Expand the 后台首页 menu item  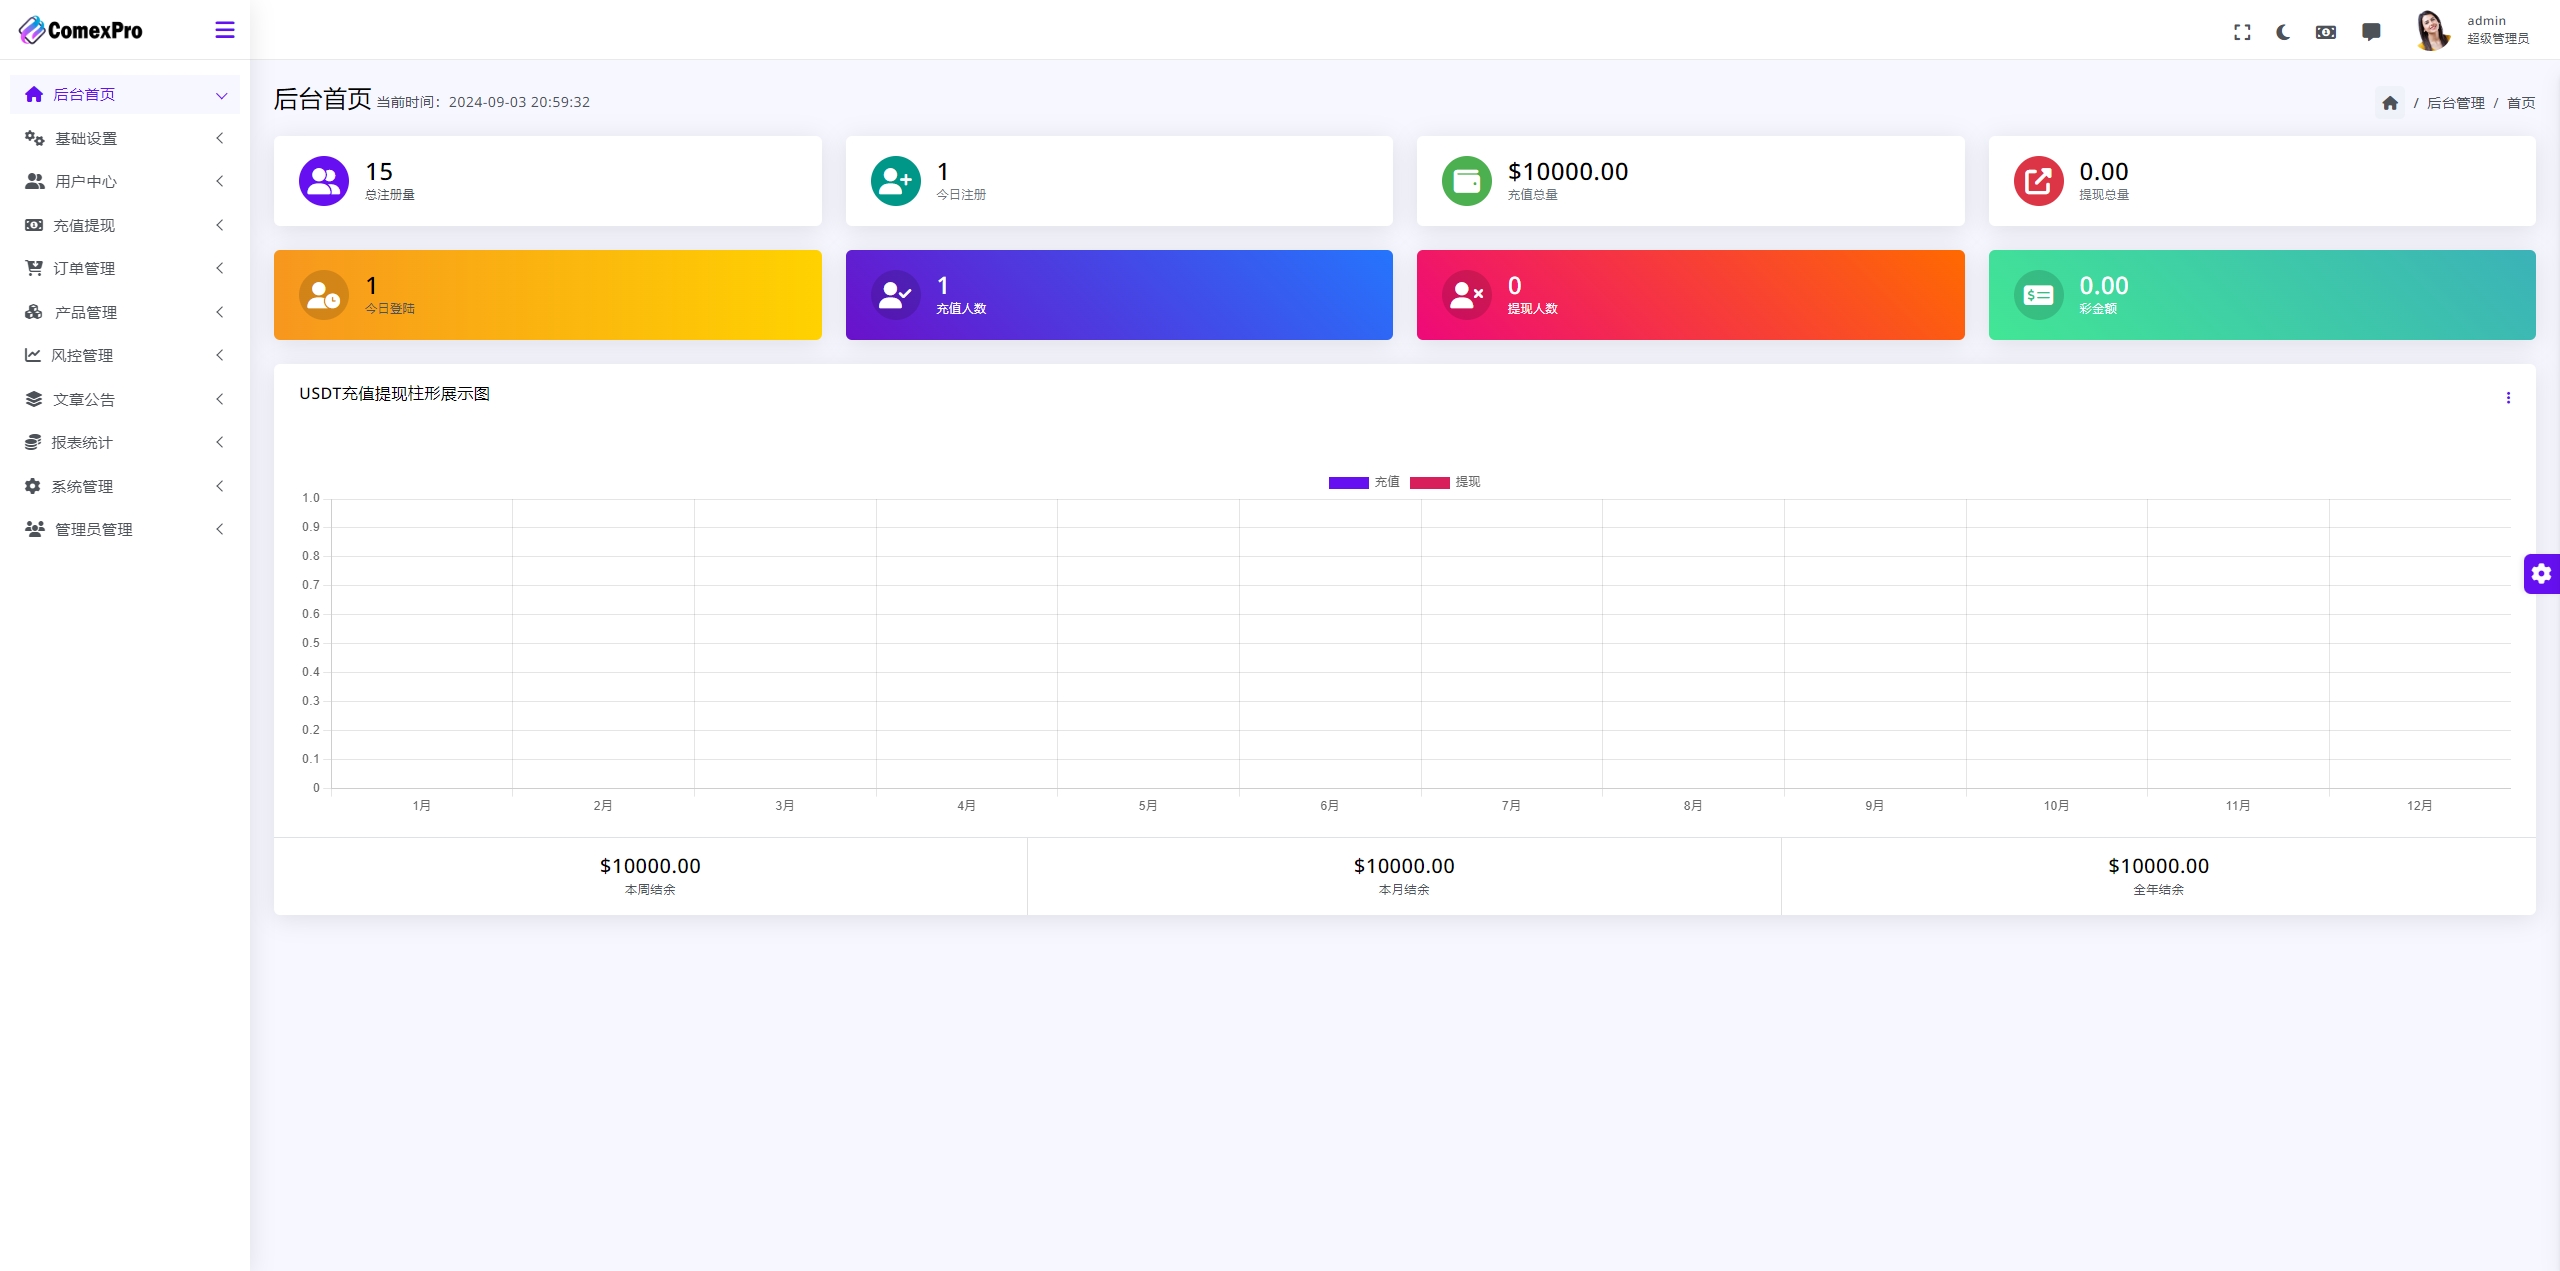pos(220,93)
